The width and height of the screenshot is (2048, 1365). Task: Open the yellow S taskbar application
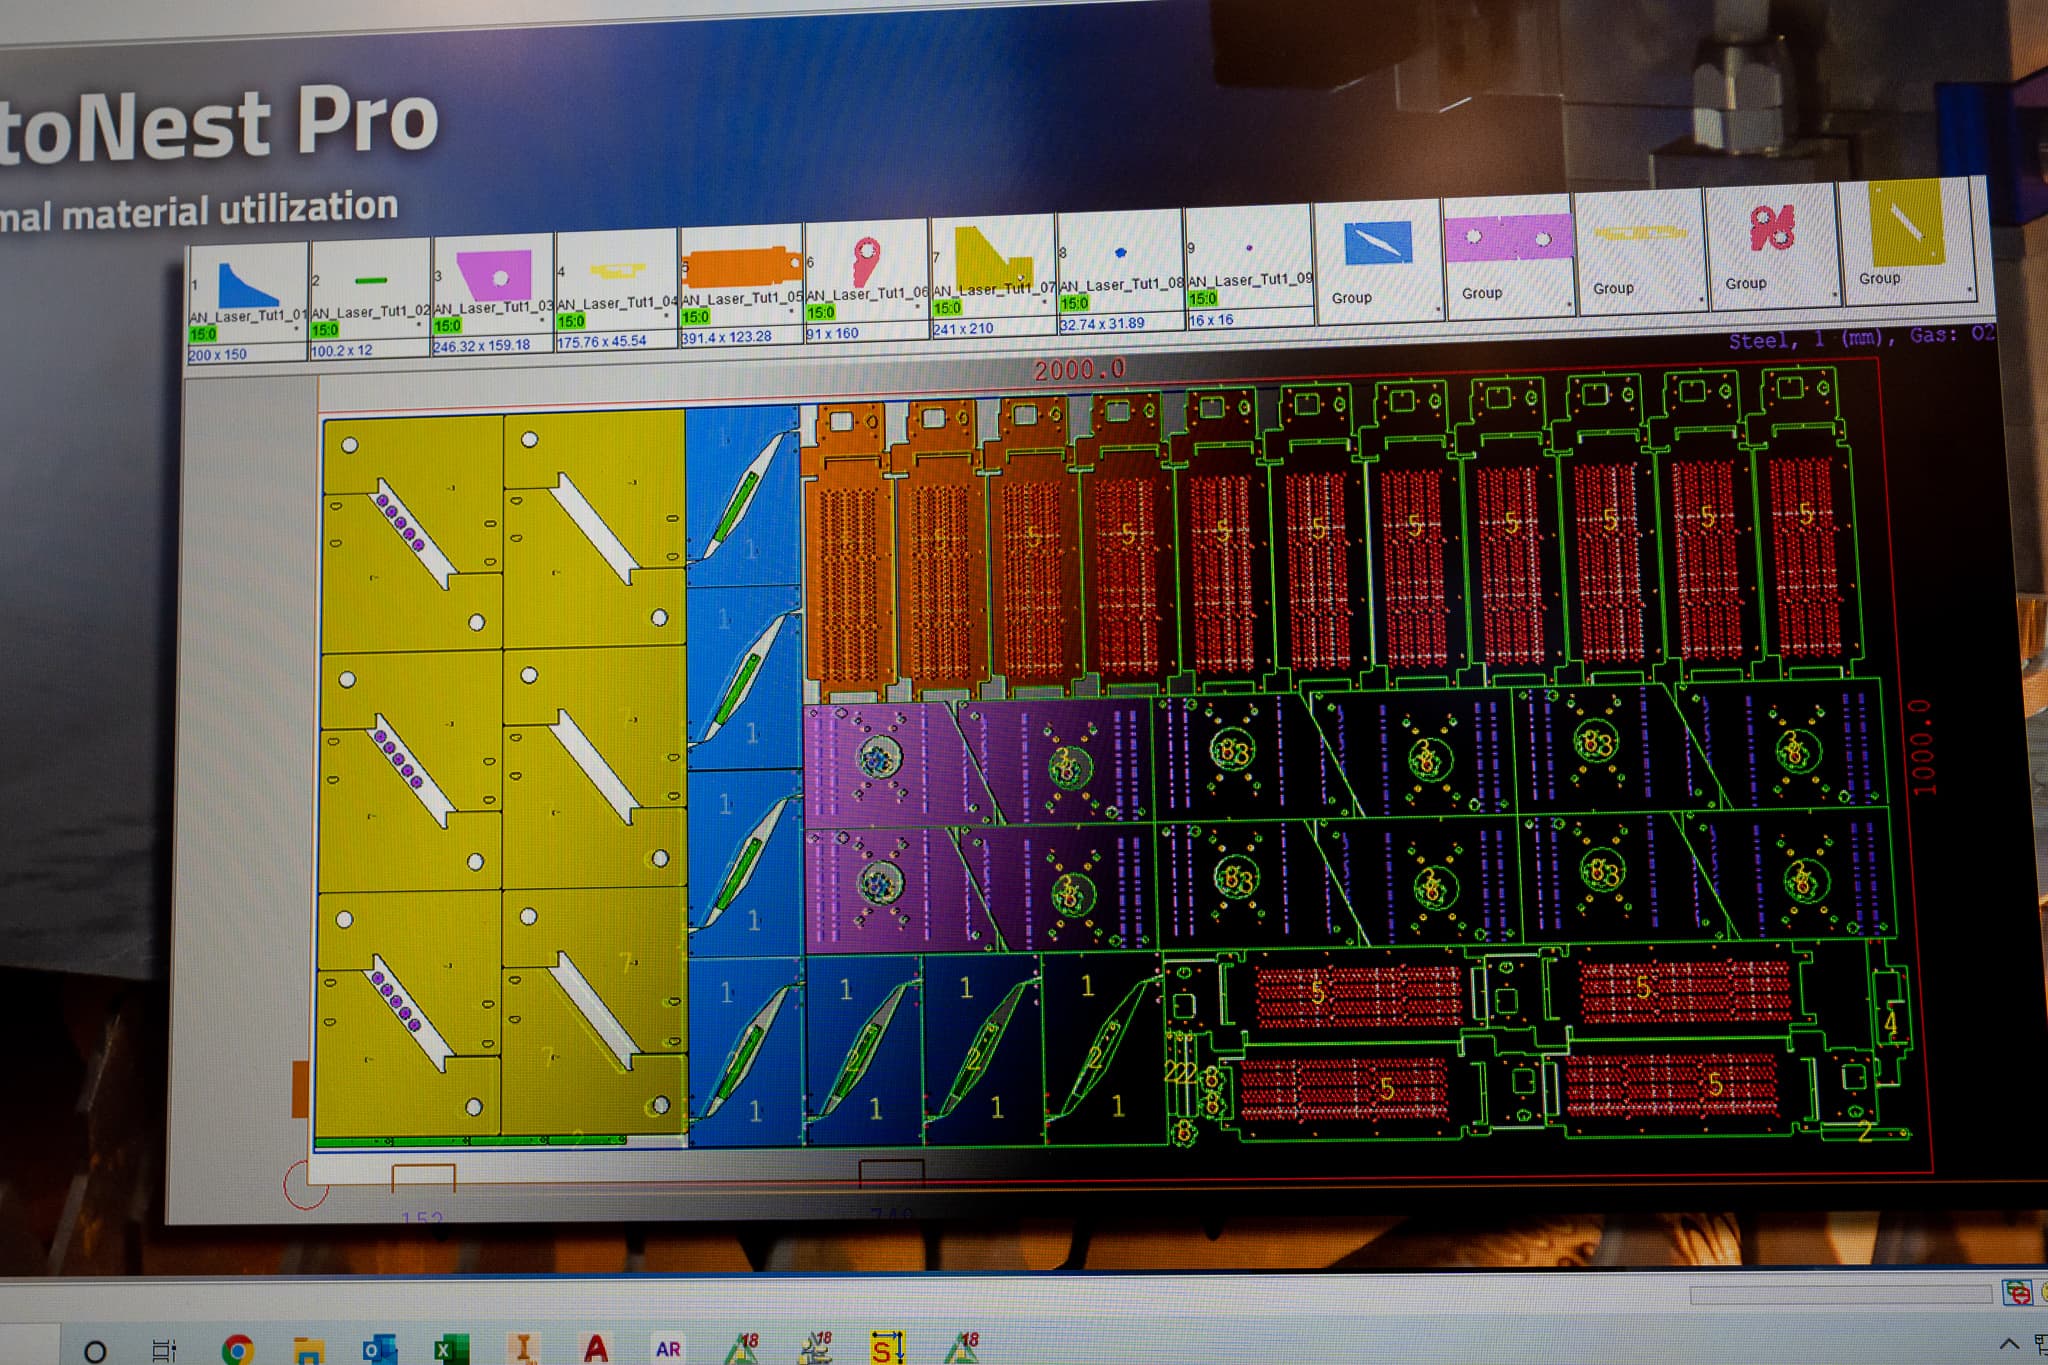(x=887, y=1348)
